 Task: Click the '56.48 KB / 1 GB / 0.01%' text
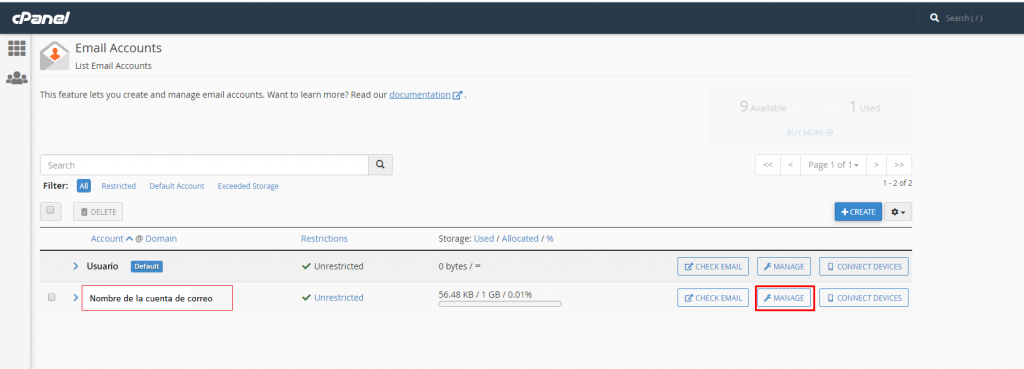click(485, 295)
